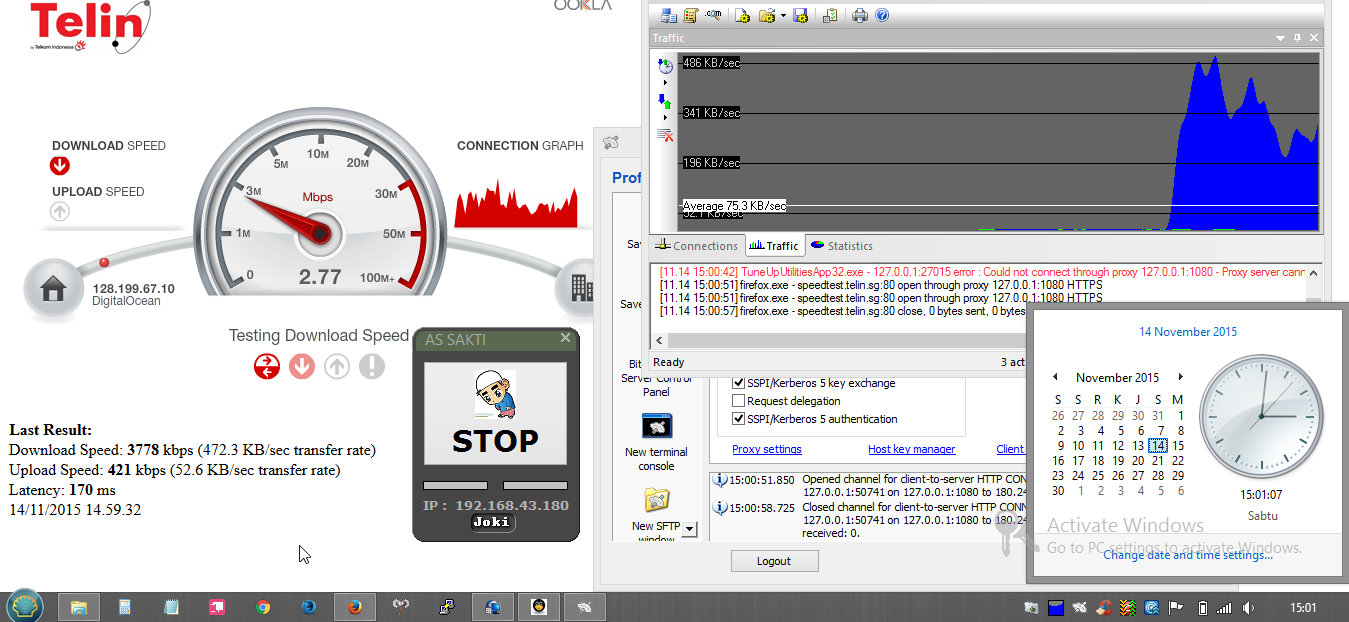This screenshot has height=622, width=1349.
Task: Enable Request delegation checkbox
Action: click(x=739, y=401)
